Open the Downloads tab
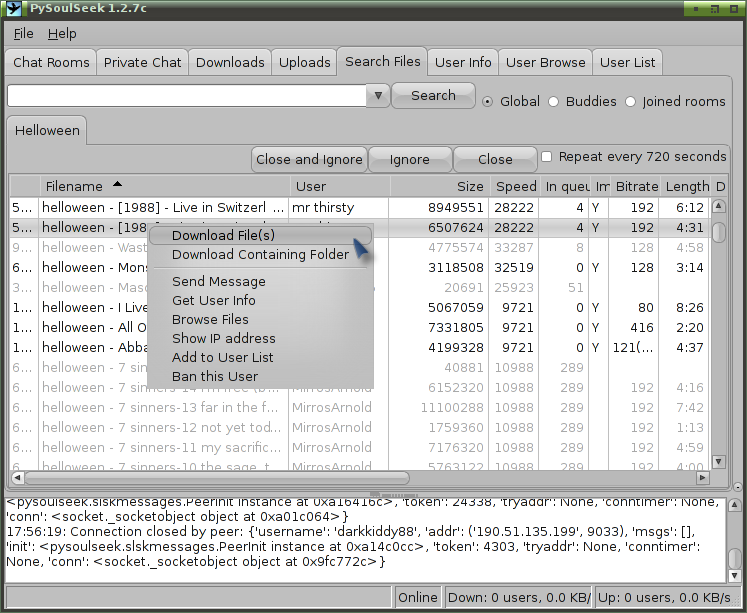Screen dimensions: 747x613 [230, 62]
